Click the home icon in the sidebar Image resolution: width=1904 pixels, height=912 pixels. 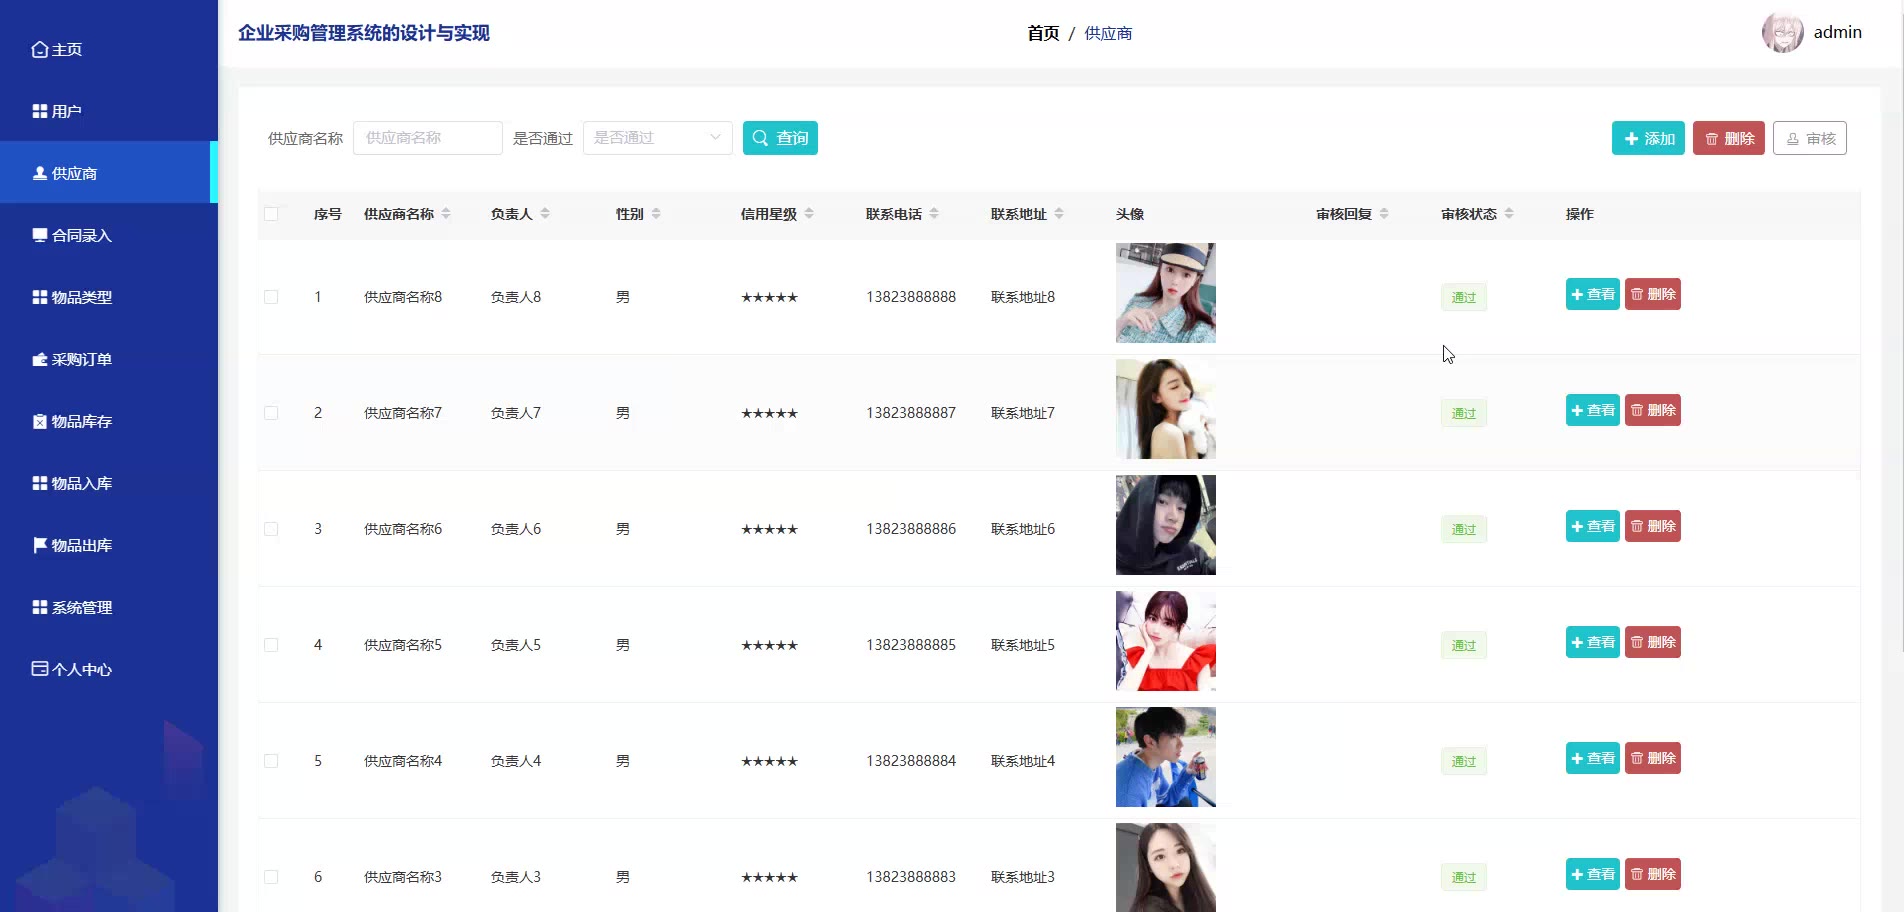[40, 50]
